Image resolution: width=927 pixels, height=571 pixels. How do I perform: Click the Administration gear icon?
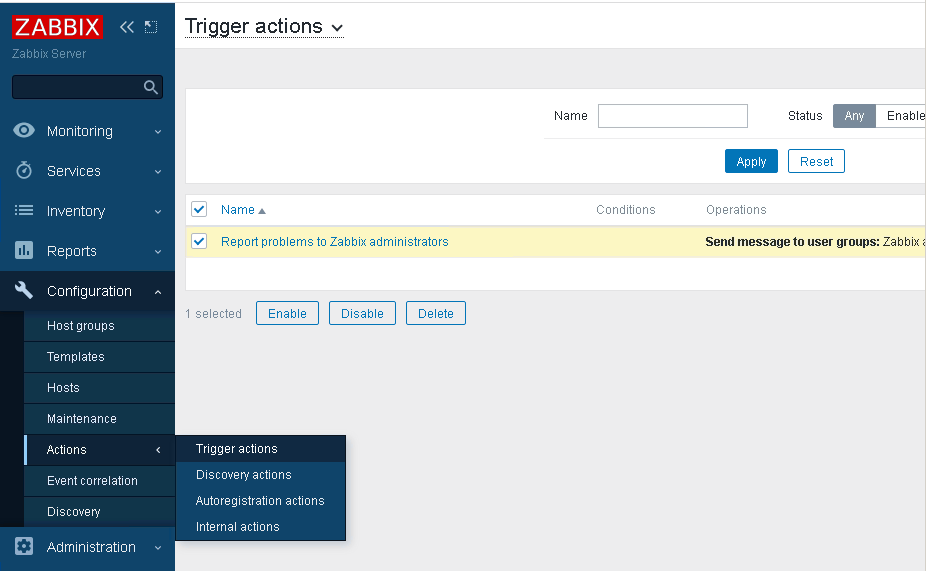click(24, 546)
